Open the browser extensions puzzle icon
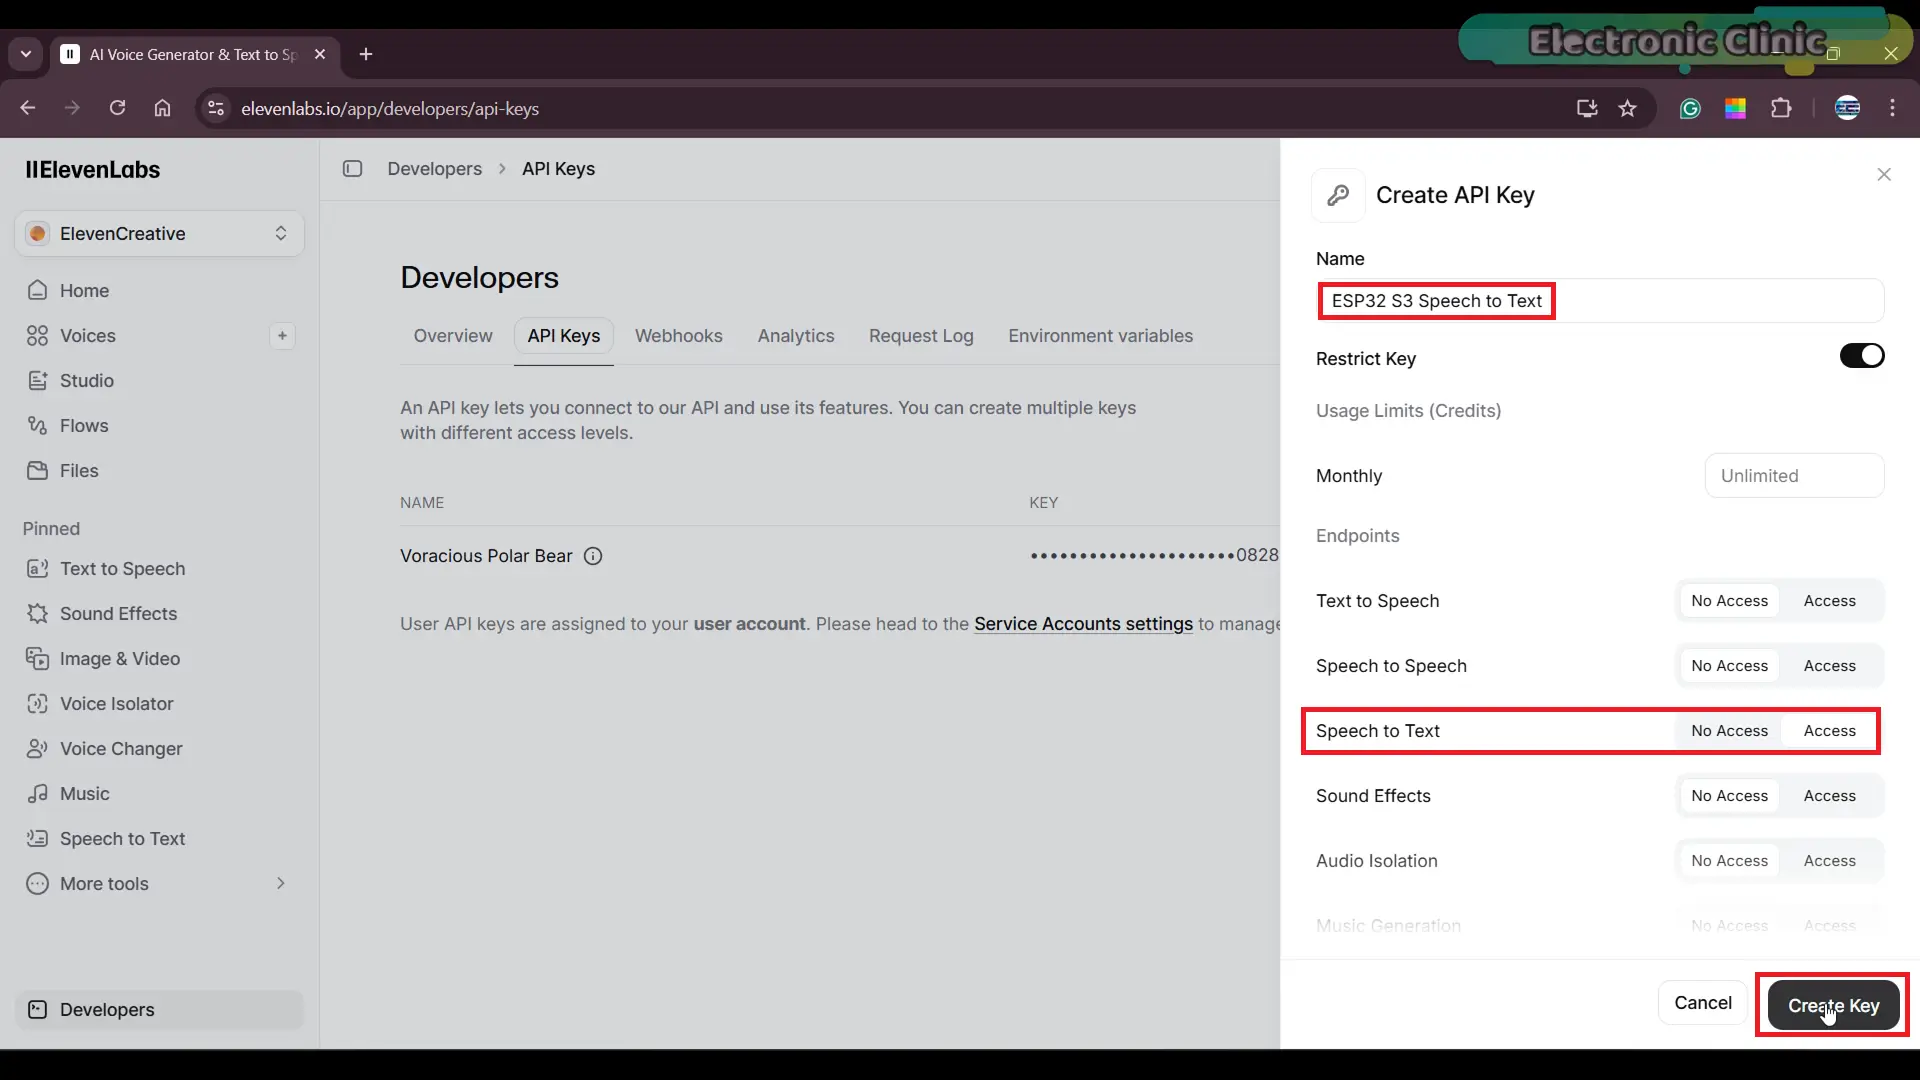This screenshot has height=1080, width=1920. coord(1781,108)
